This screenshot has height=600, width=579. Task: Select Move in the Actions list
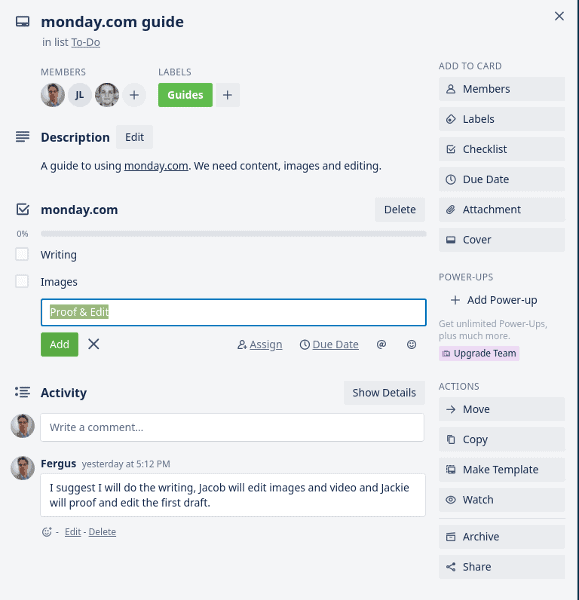502,409
